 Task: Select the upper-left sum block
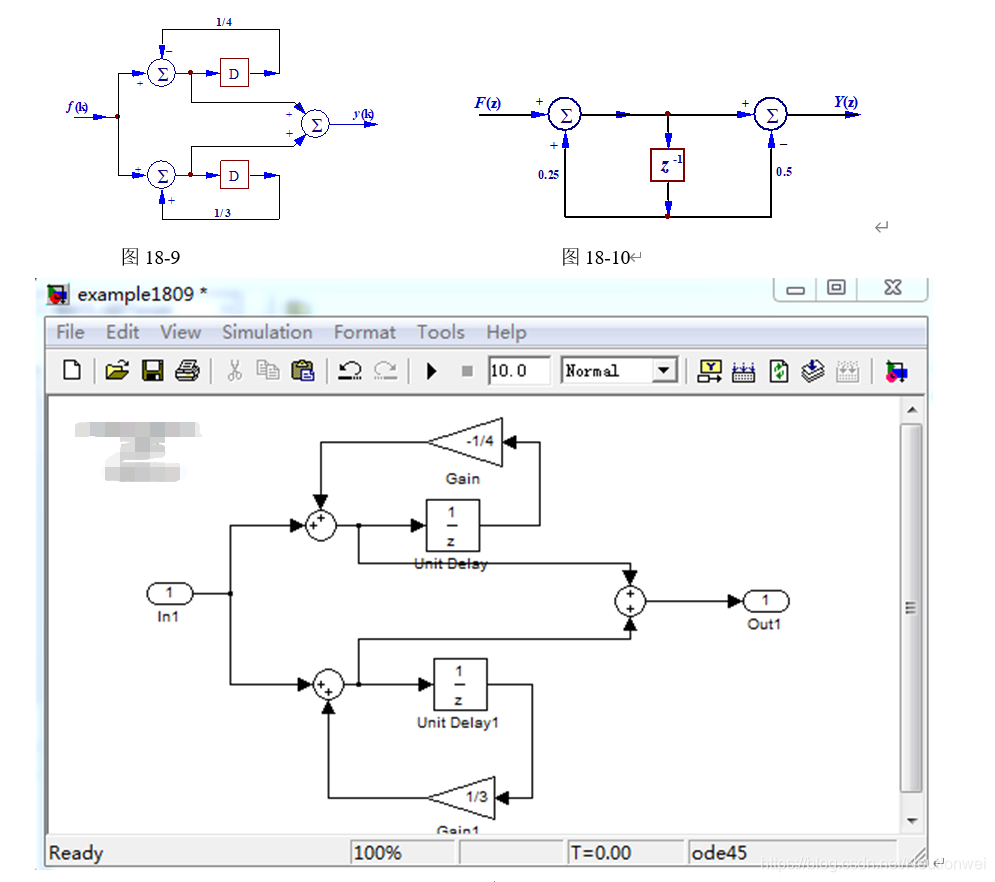click(320, 525)
